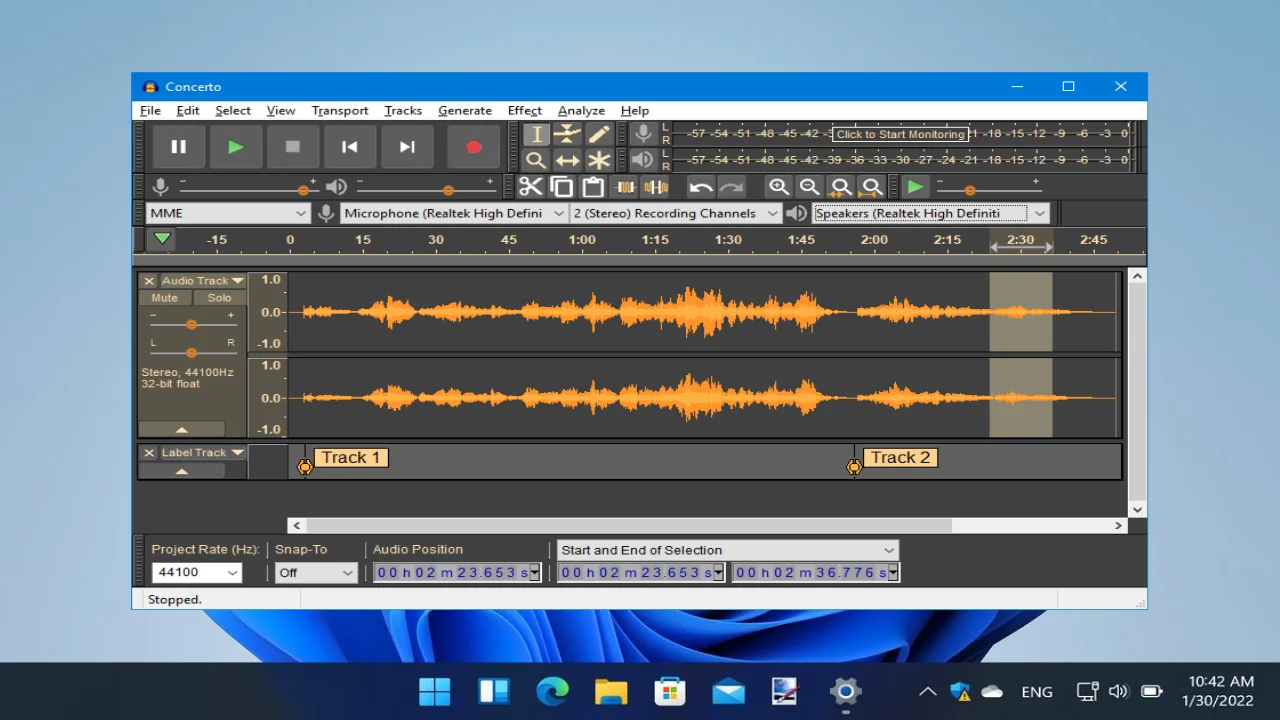
Task: Click the red Record button
Action: (x=474, y=147)
